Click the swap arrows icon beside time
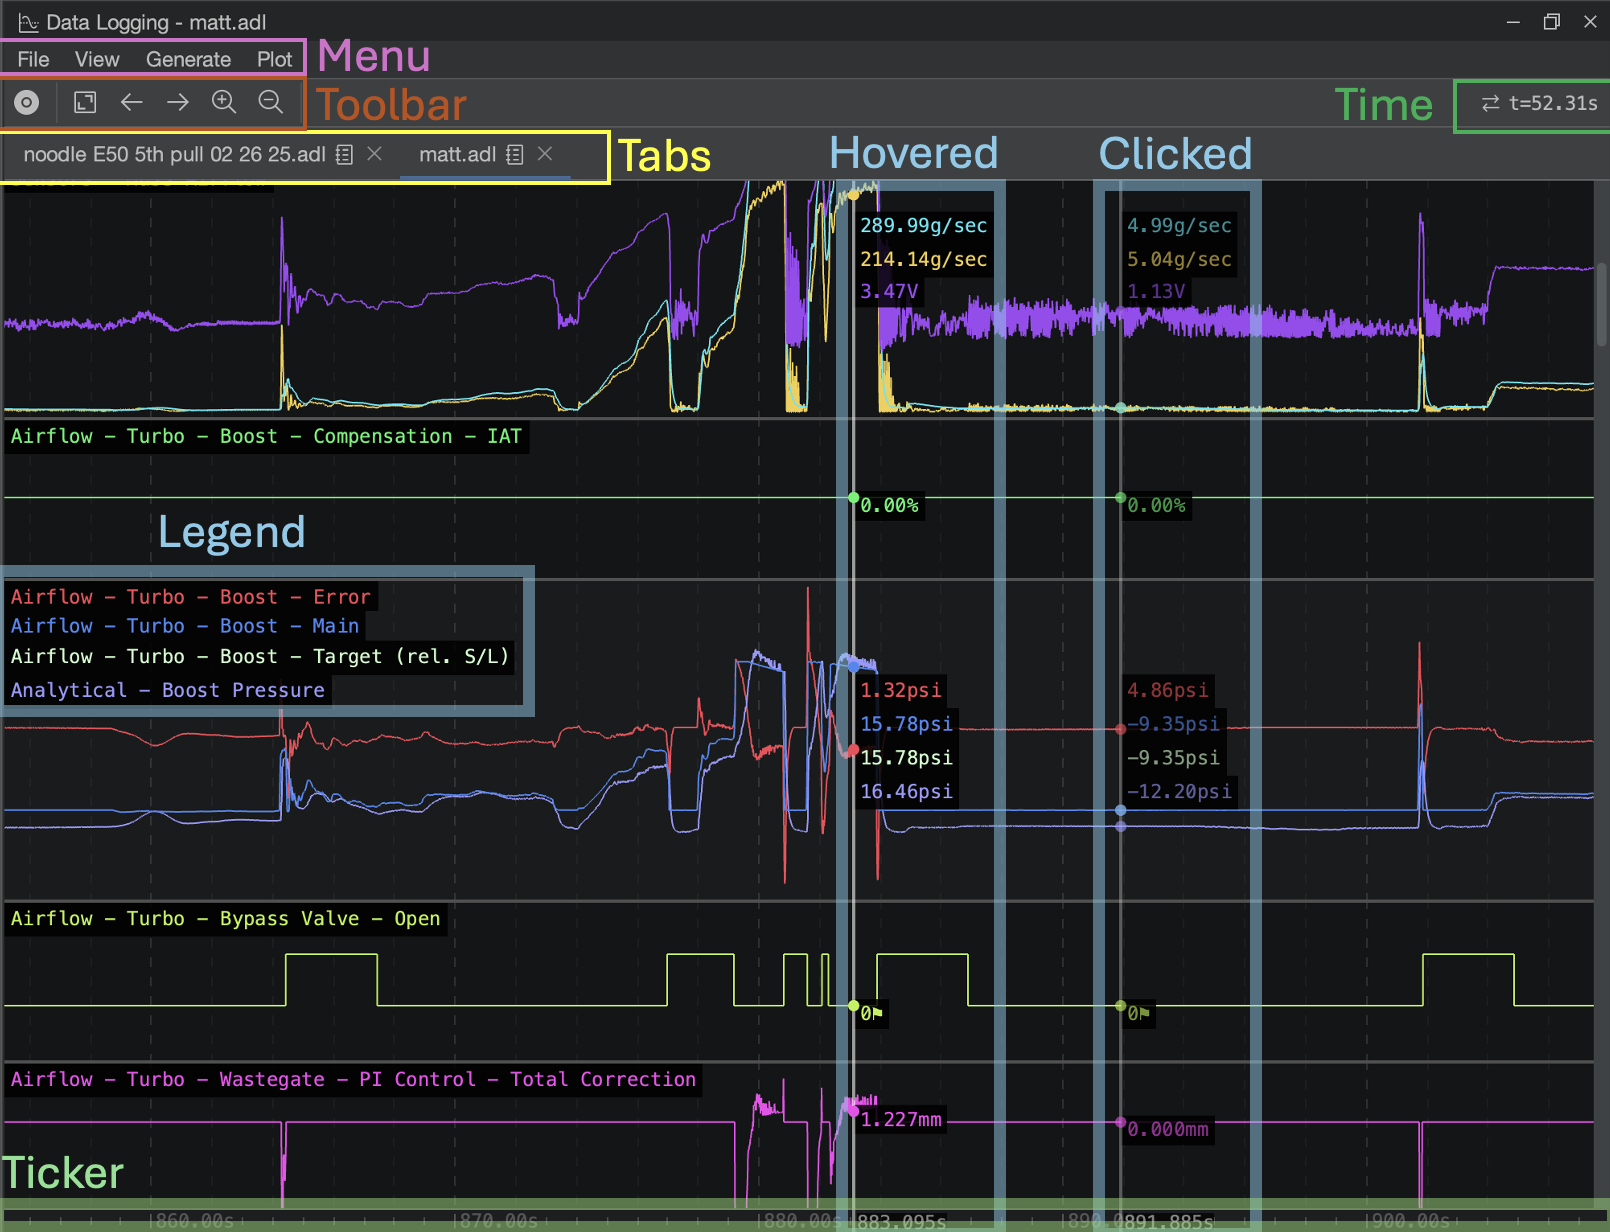This screenshot has height=1232, width=1610. 1490,103
